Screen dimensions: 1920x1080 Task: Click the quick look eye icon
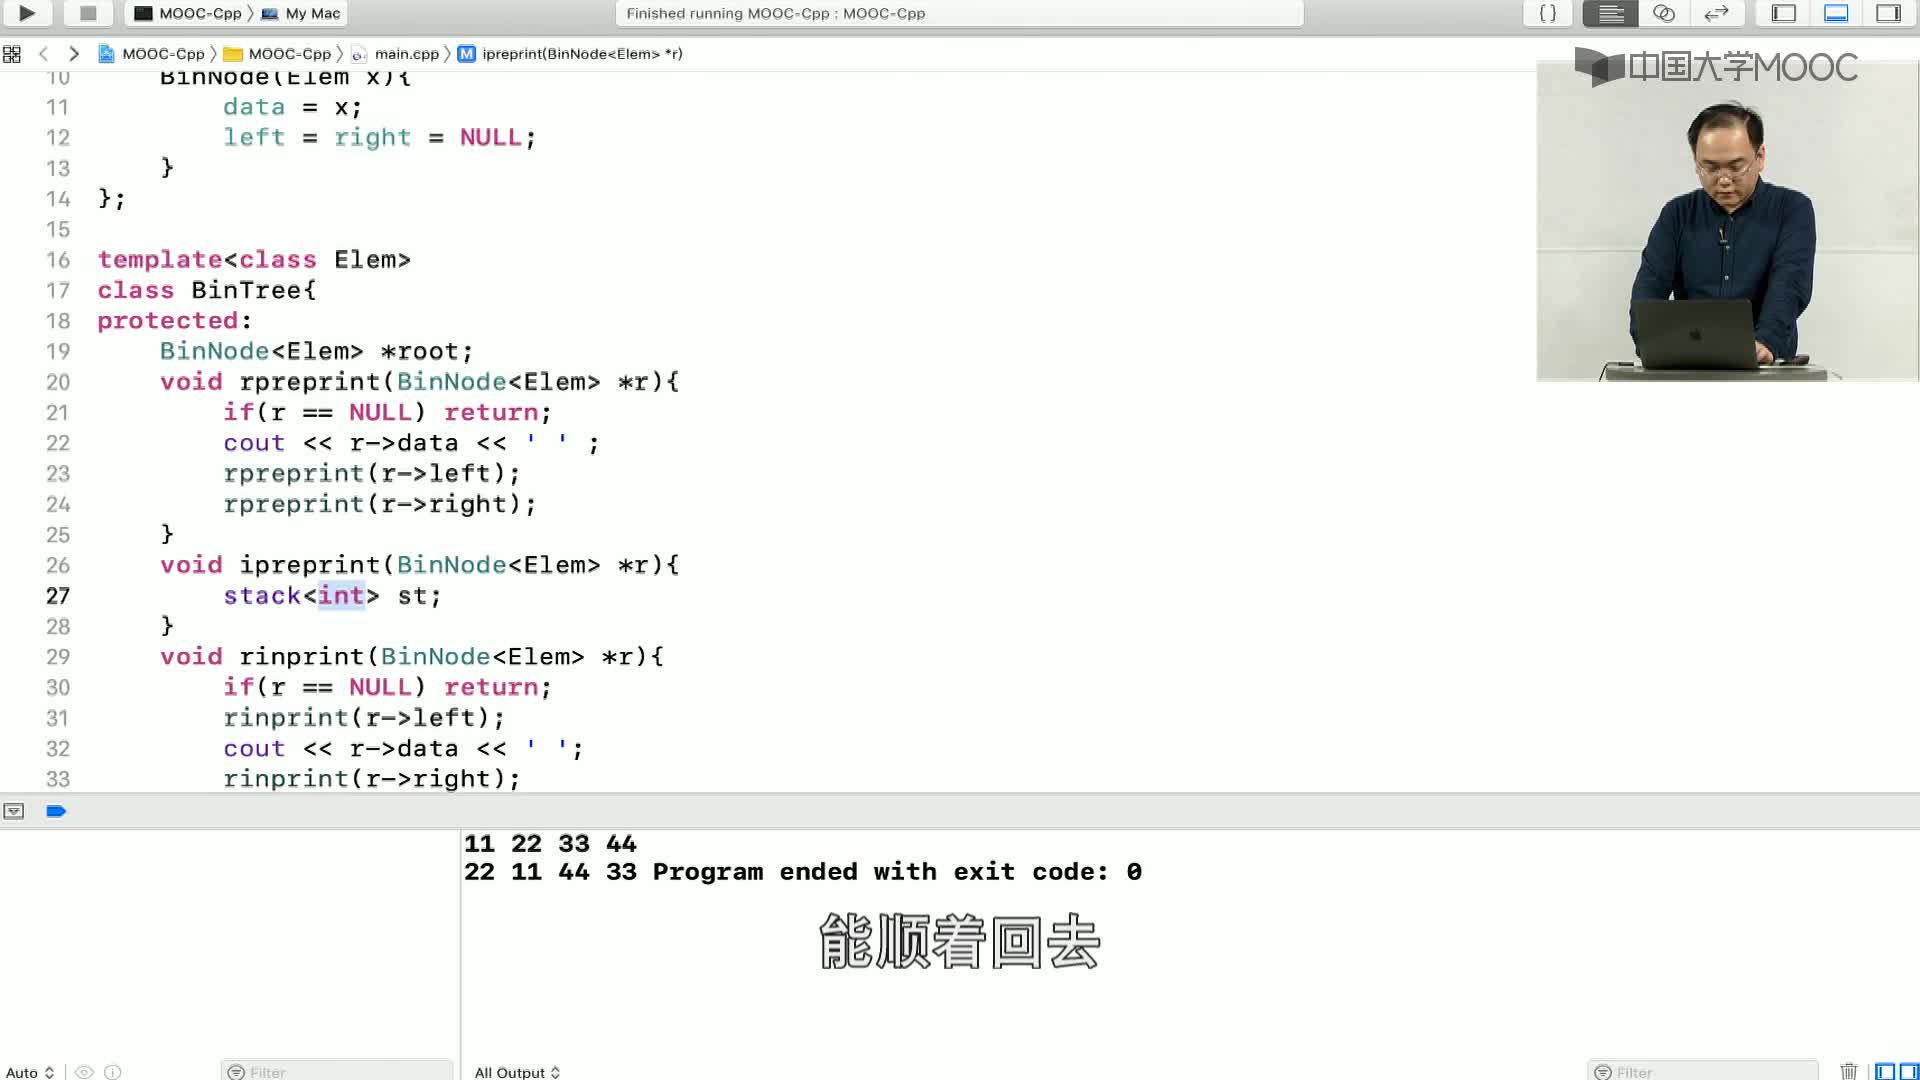pyautogui.click(x=84, y=1072)
